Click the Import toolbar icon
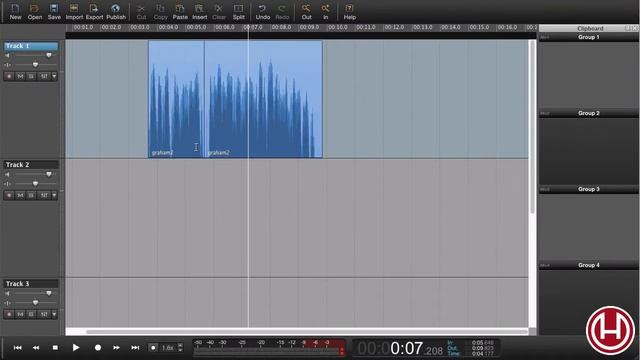This screenshot has height=360, width=640. (x=74, y=12)
